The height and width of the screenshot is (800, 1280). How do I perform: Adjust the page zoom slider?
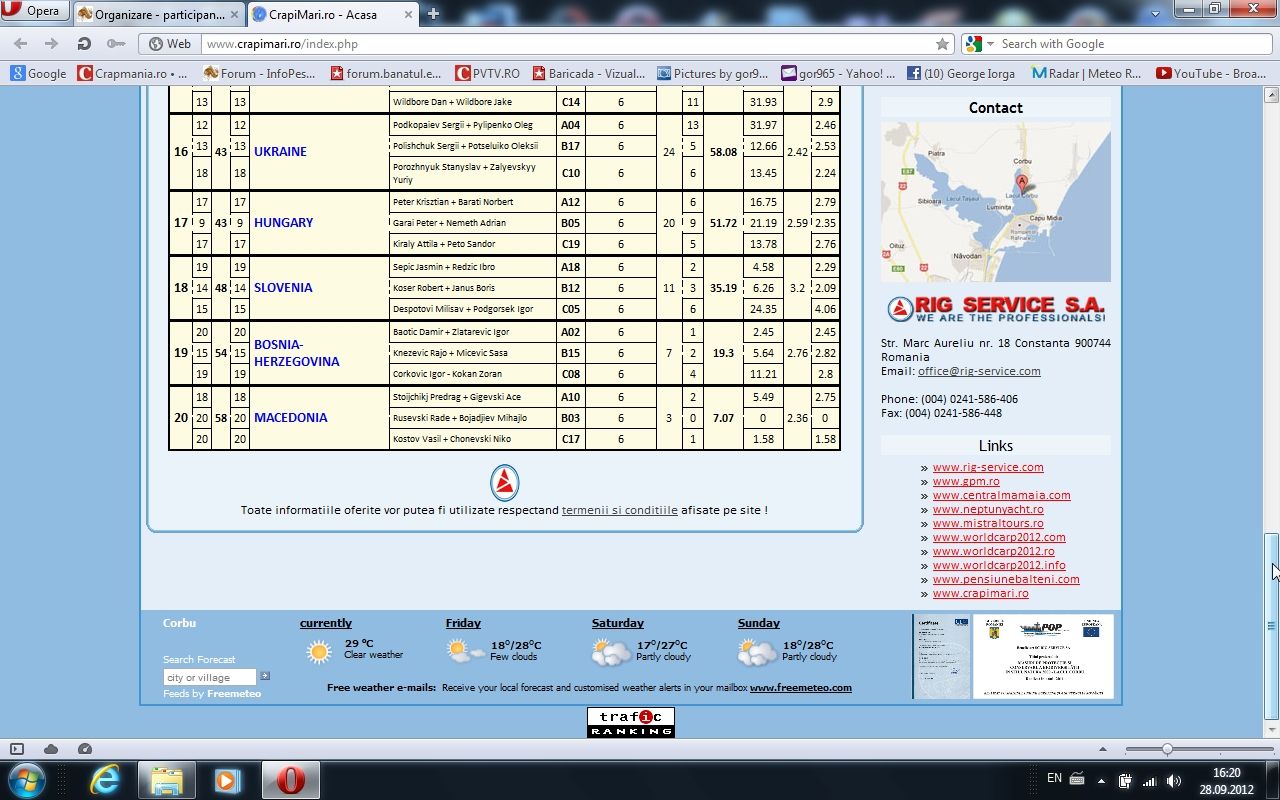point(1167,749)
